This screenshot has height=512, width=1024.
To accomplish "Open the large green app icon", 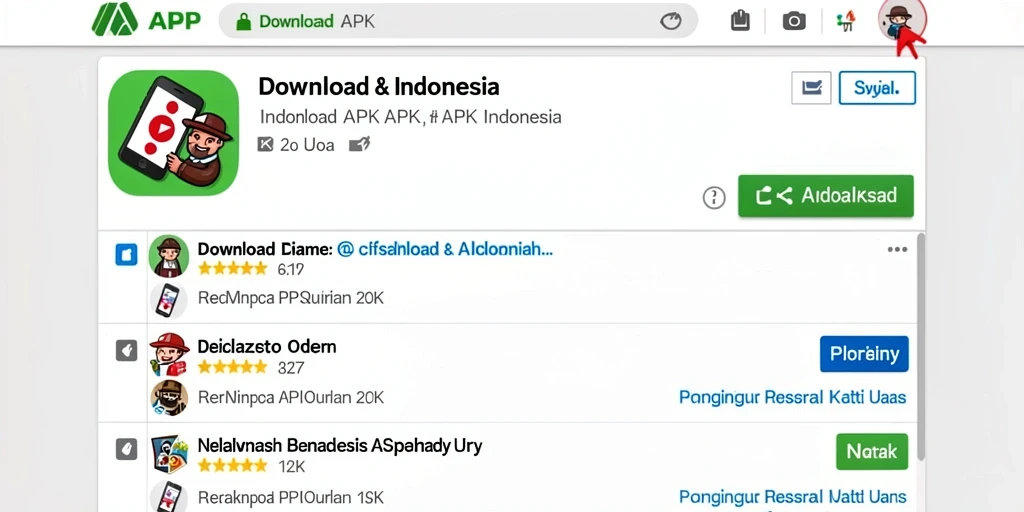I will tap(174, 133).
